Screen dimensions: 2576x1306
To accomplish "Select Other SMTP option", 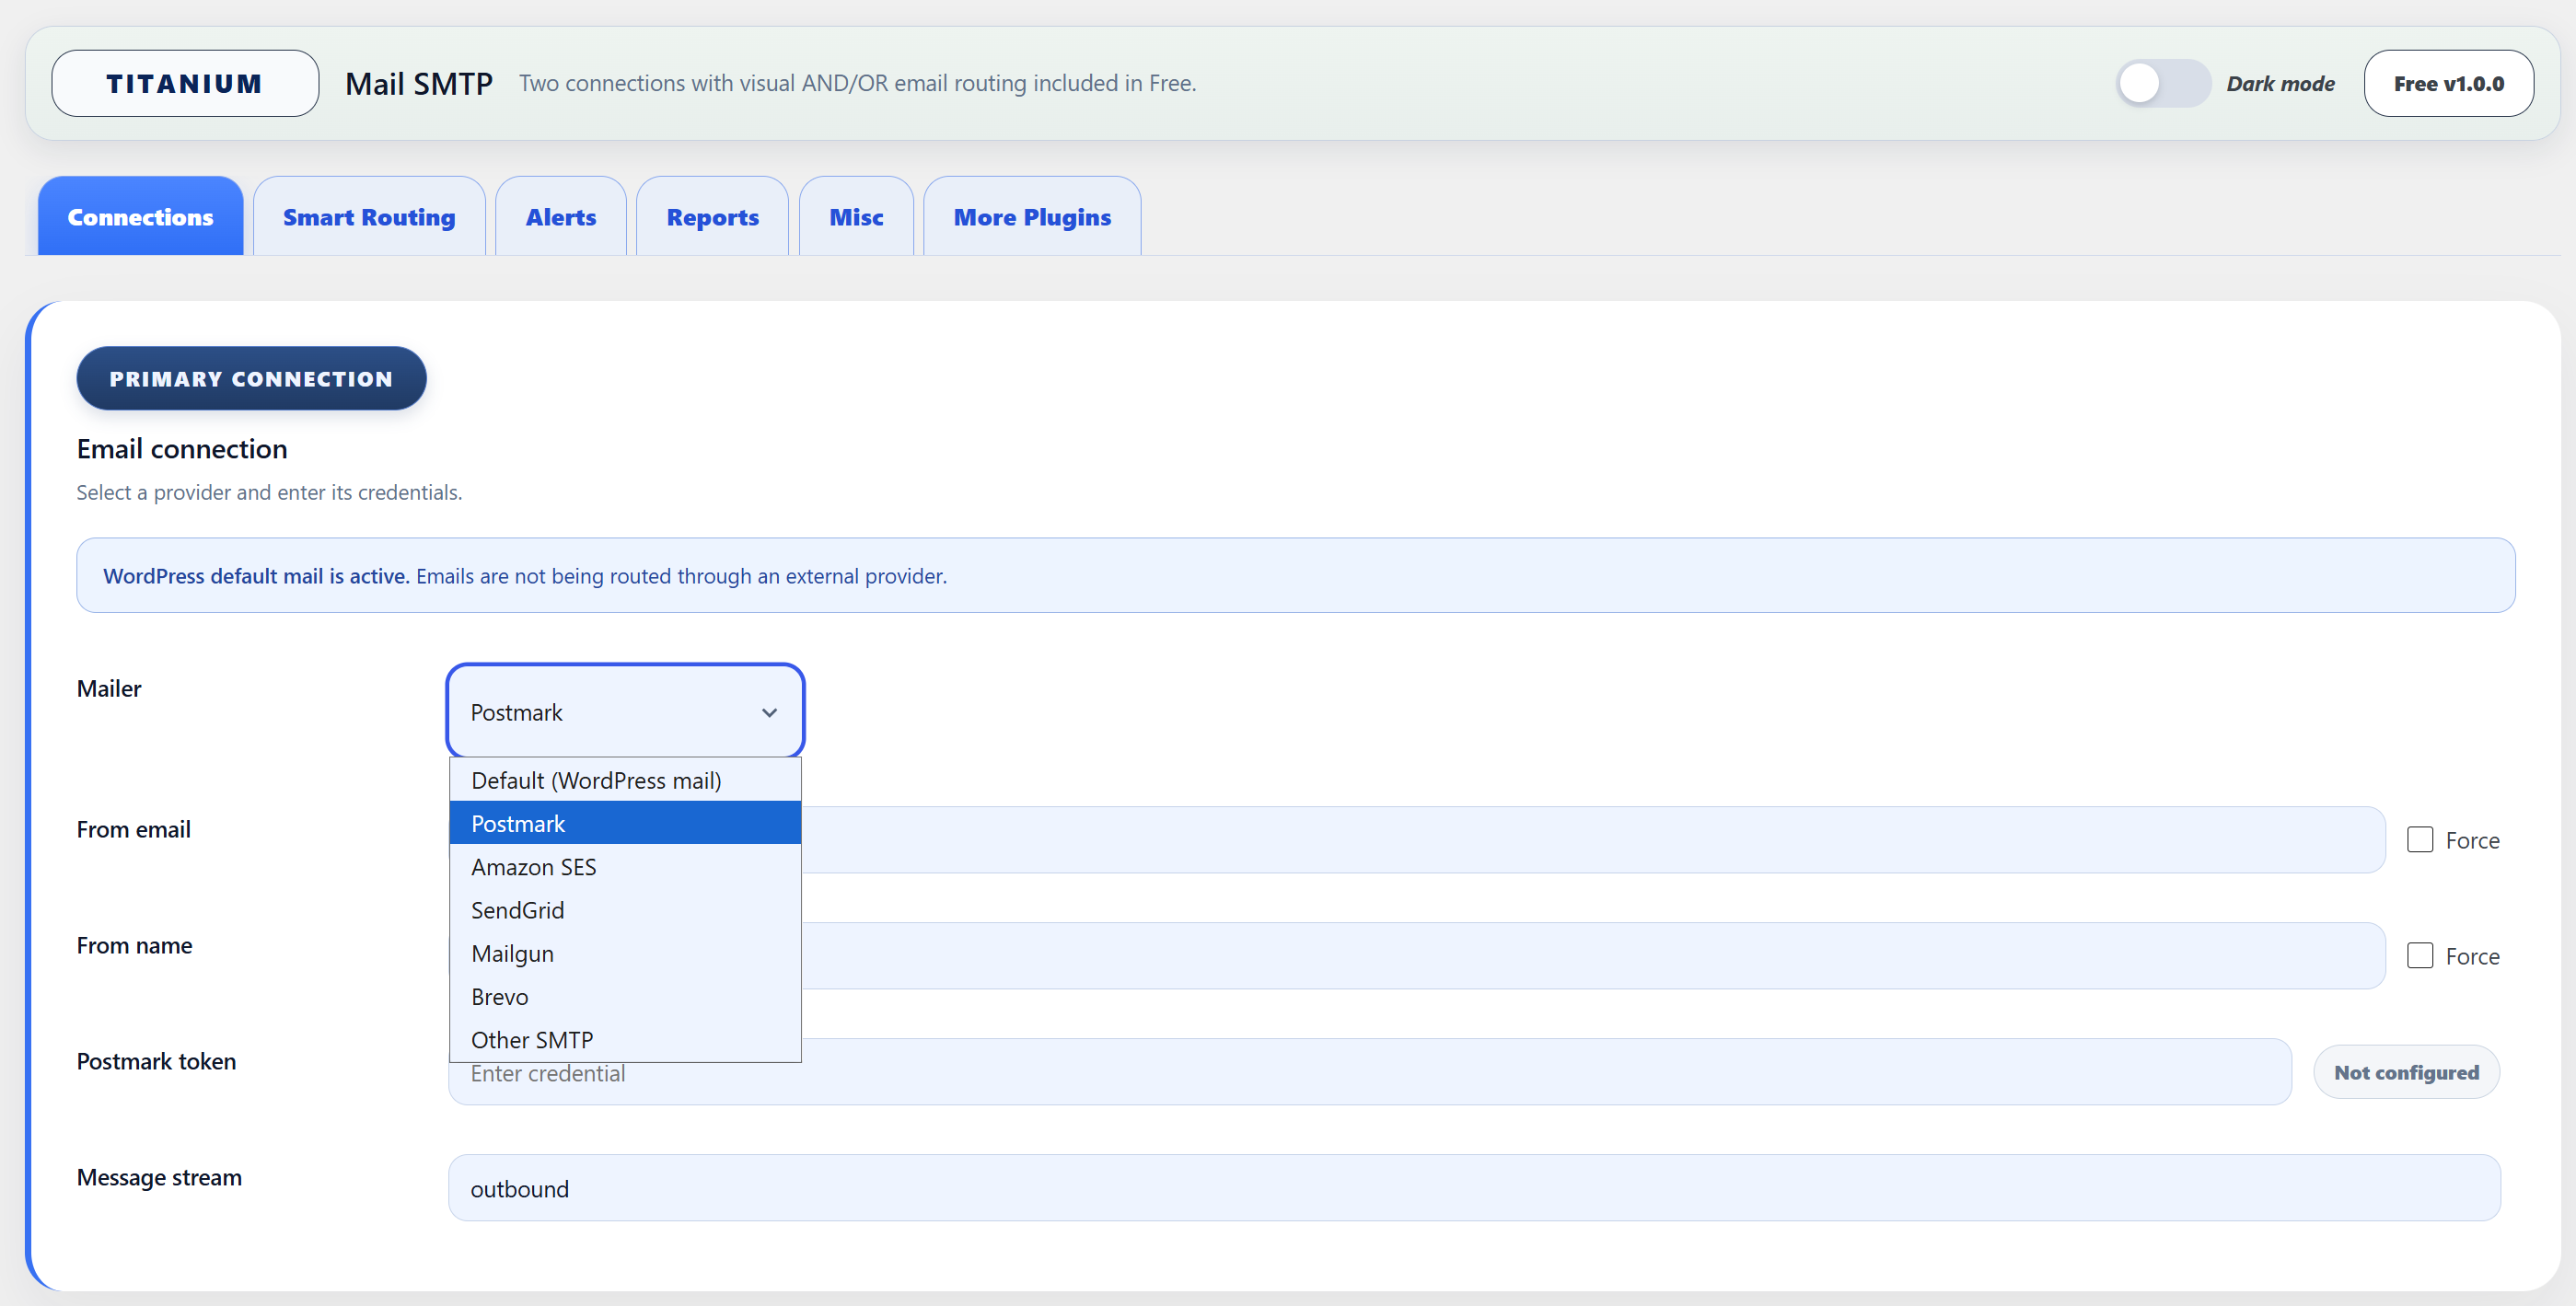I will tap(625, 1039).
